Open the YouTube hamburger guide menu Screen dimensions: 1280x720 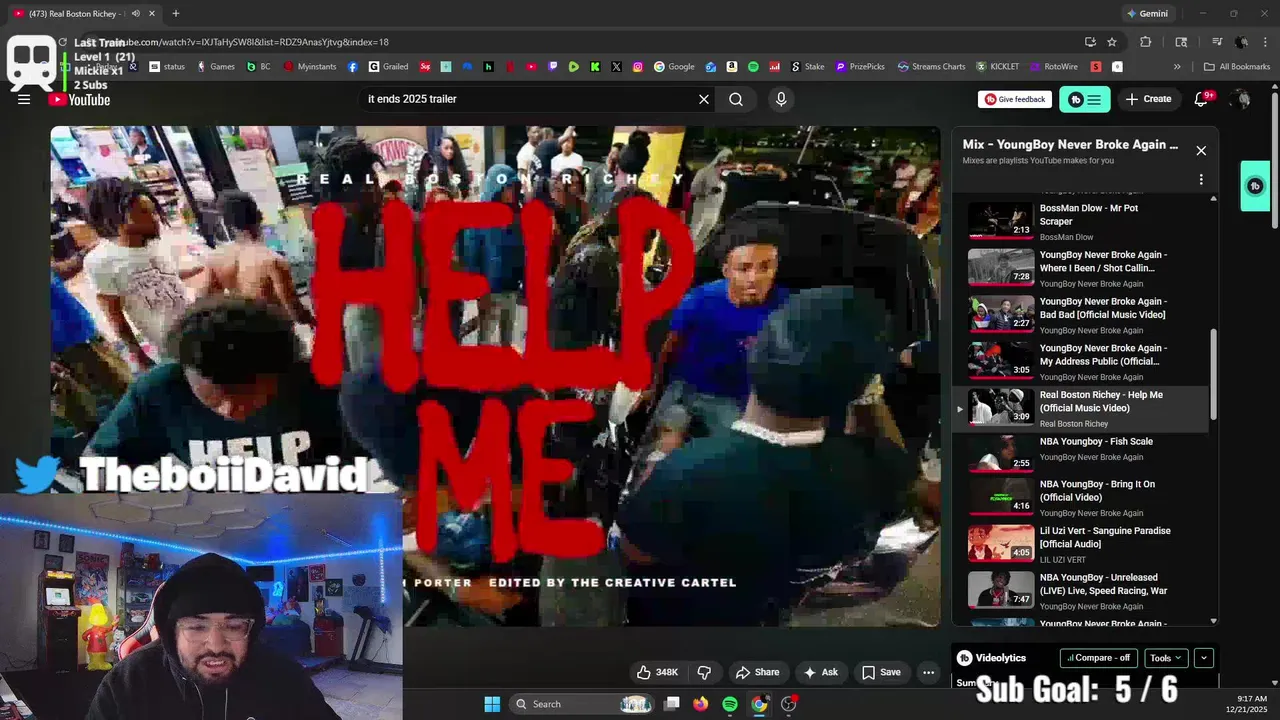click(x=24, y=99)
